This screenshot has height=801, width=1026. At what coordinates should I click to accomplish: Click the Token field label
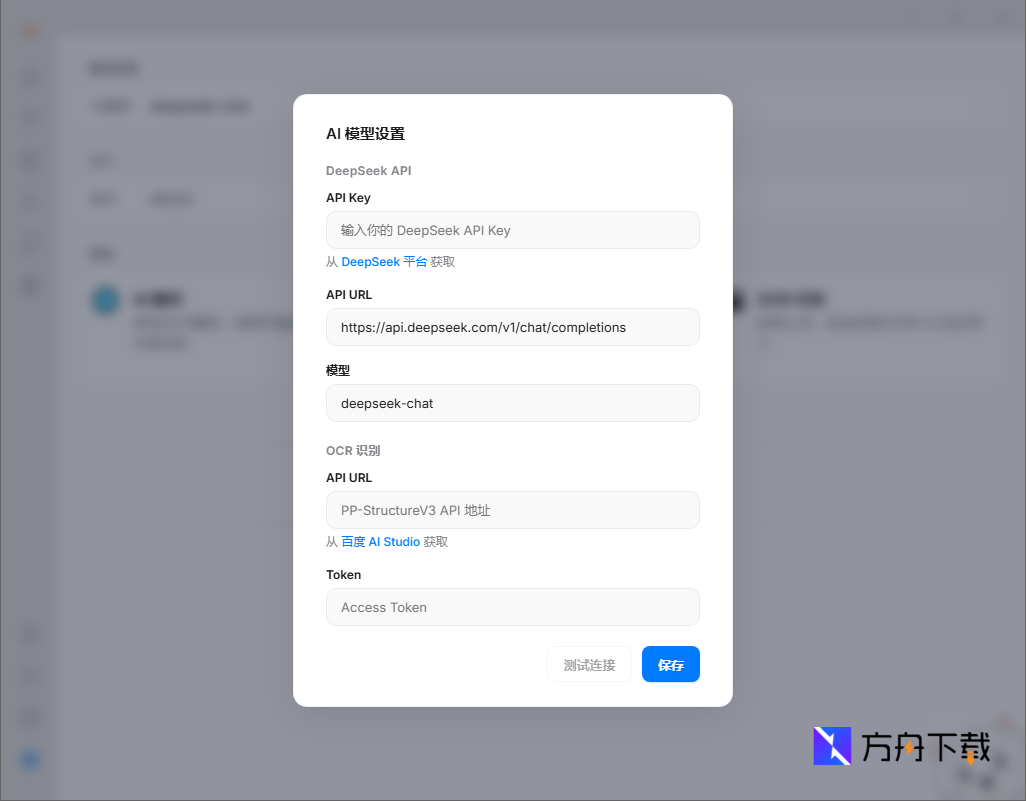(343, 575)
